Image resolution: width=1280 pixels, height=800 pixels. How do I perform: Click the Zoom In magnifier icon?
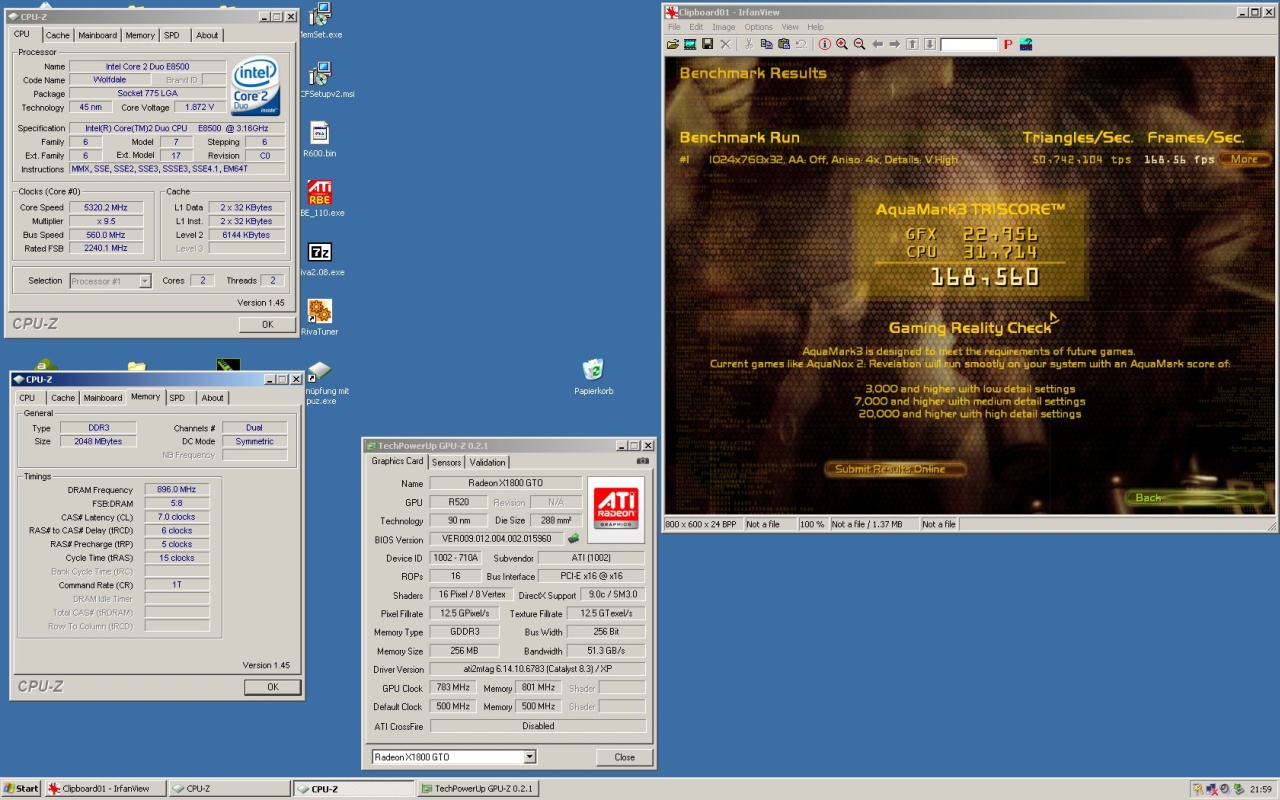842,44
